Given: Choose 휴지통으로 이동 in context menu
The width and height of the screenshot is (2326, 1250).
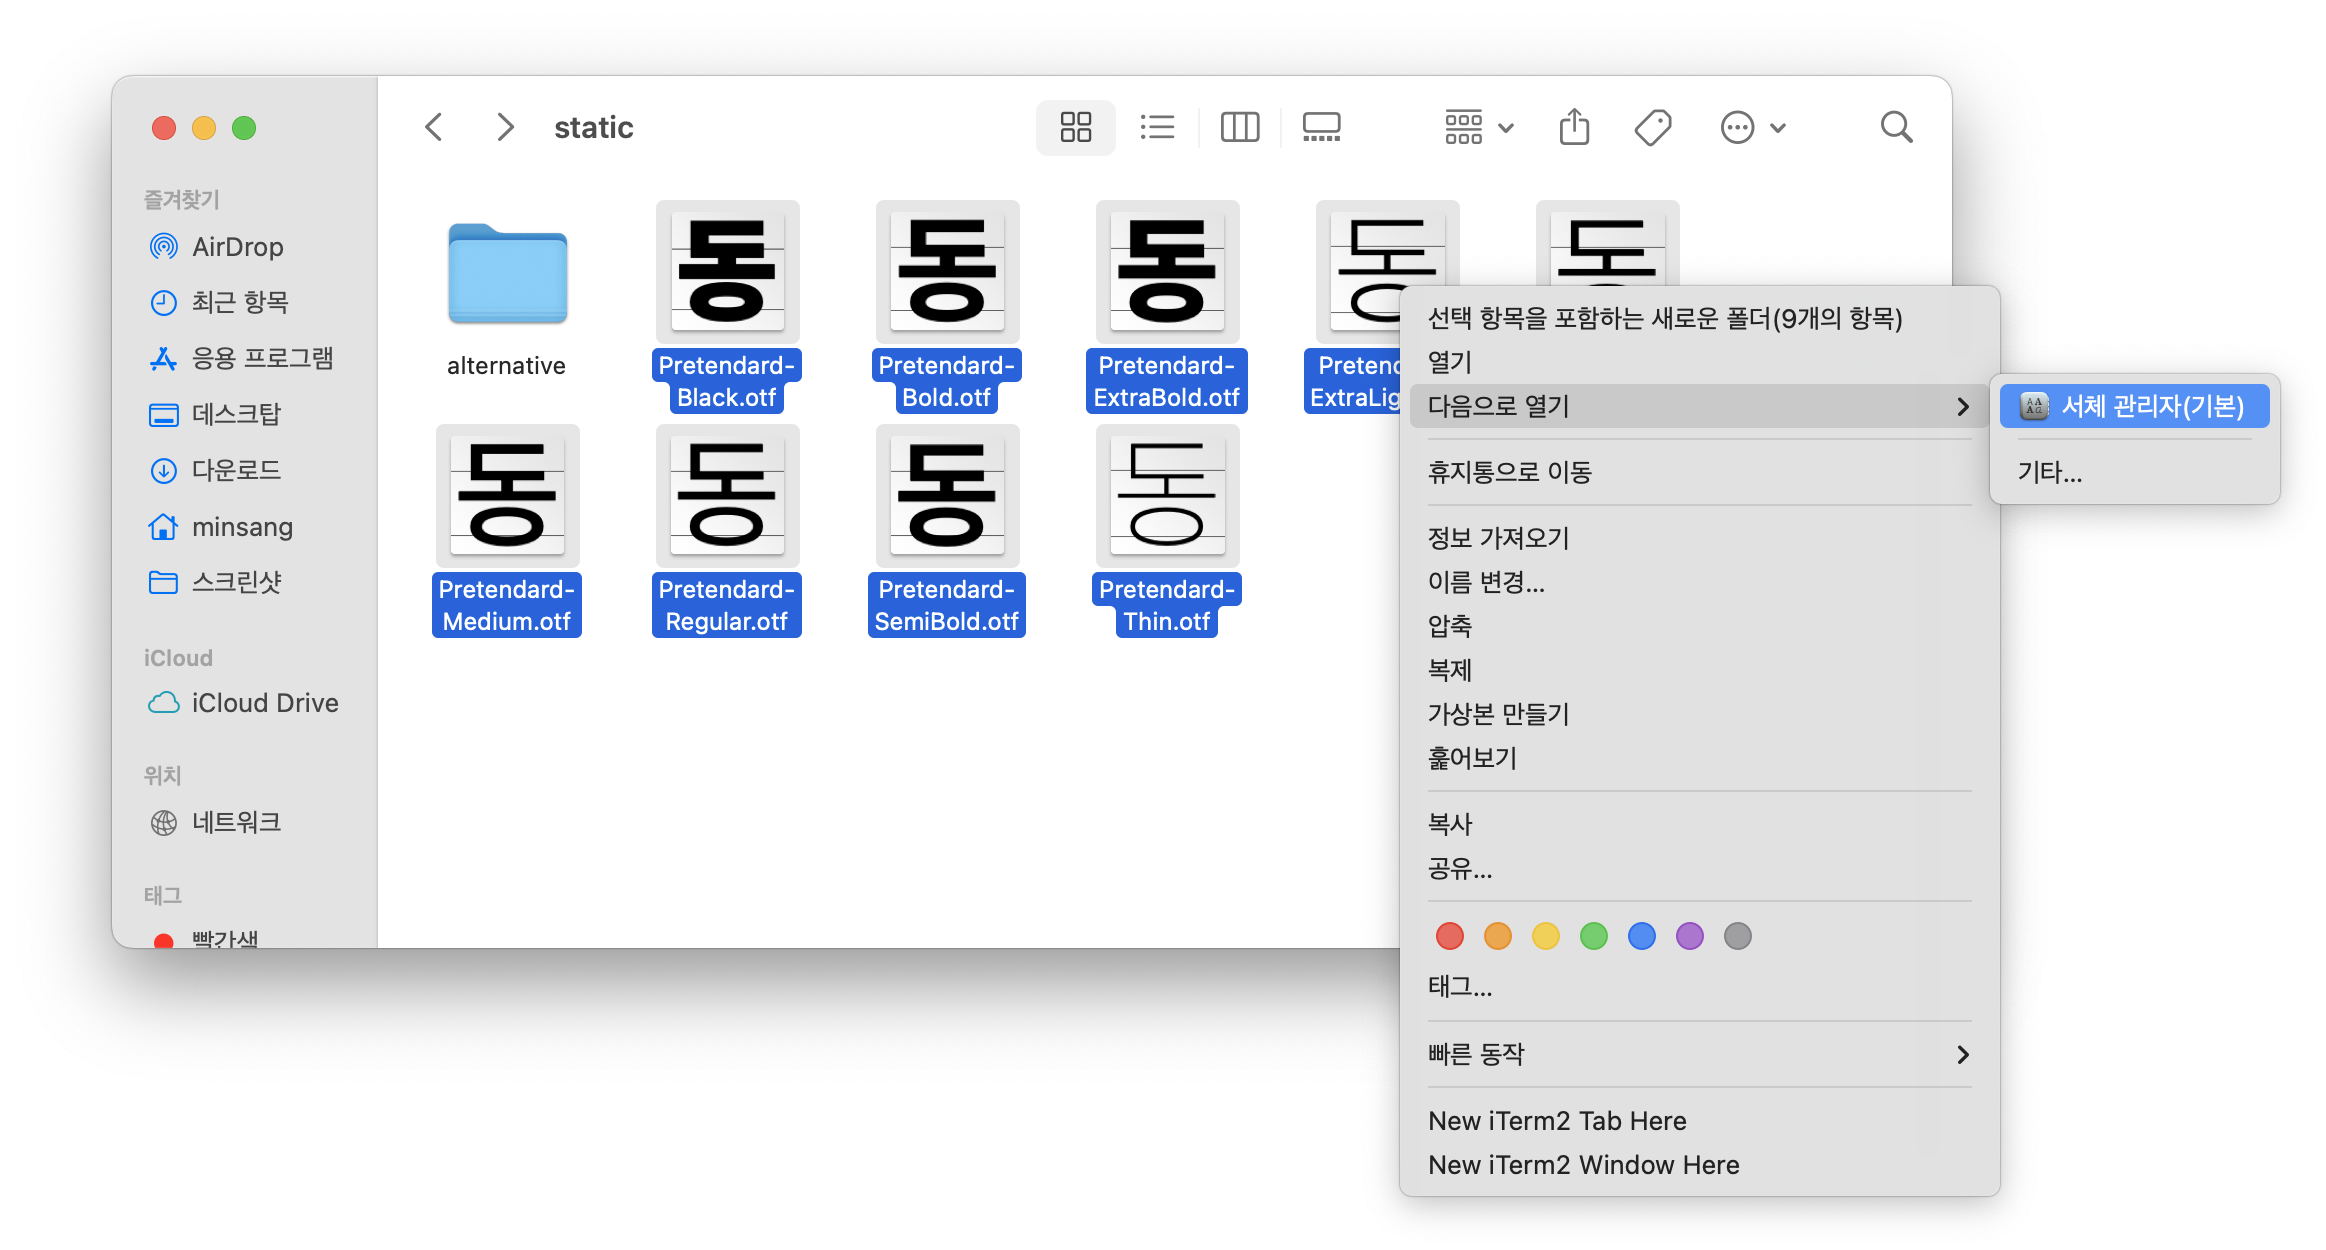Looking at the screenshot, I should (x=1699, y=472).
